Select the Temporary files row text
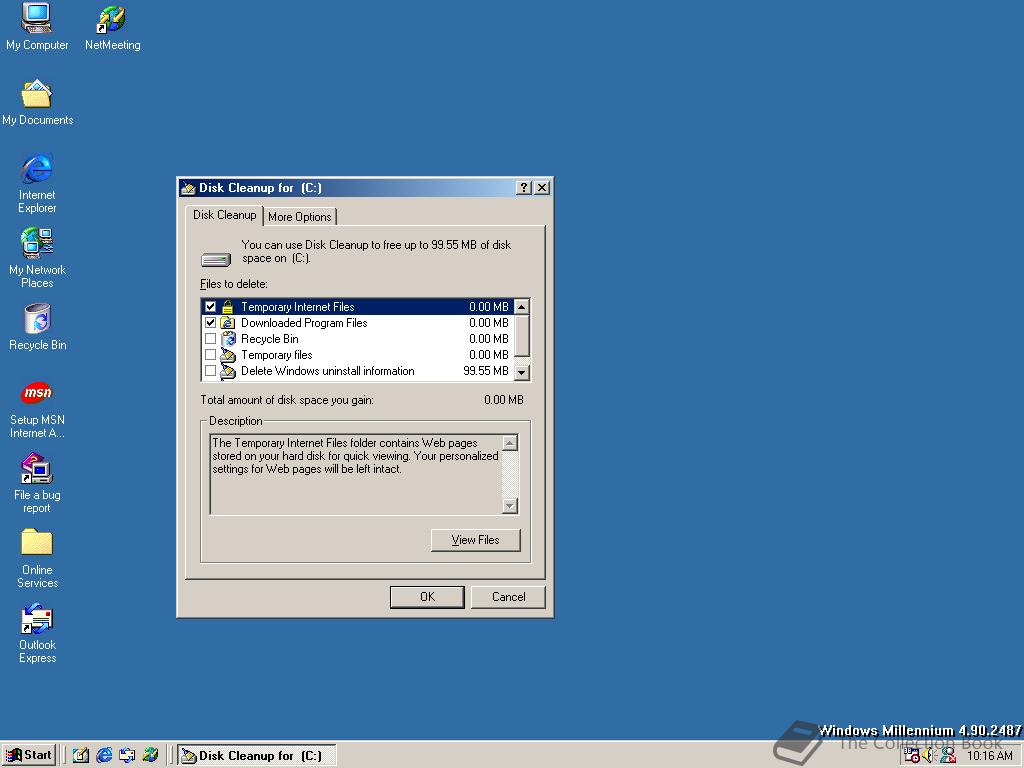This screenshot has width=1024, height=768. pyautogui.click(x=276, y=355)
